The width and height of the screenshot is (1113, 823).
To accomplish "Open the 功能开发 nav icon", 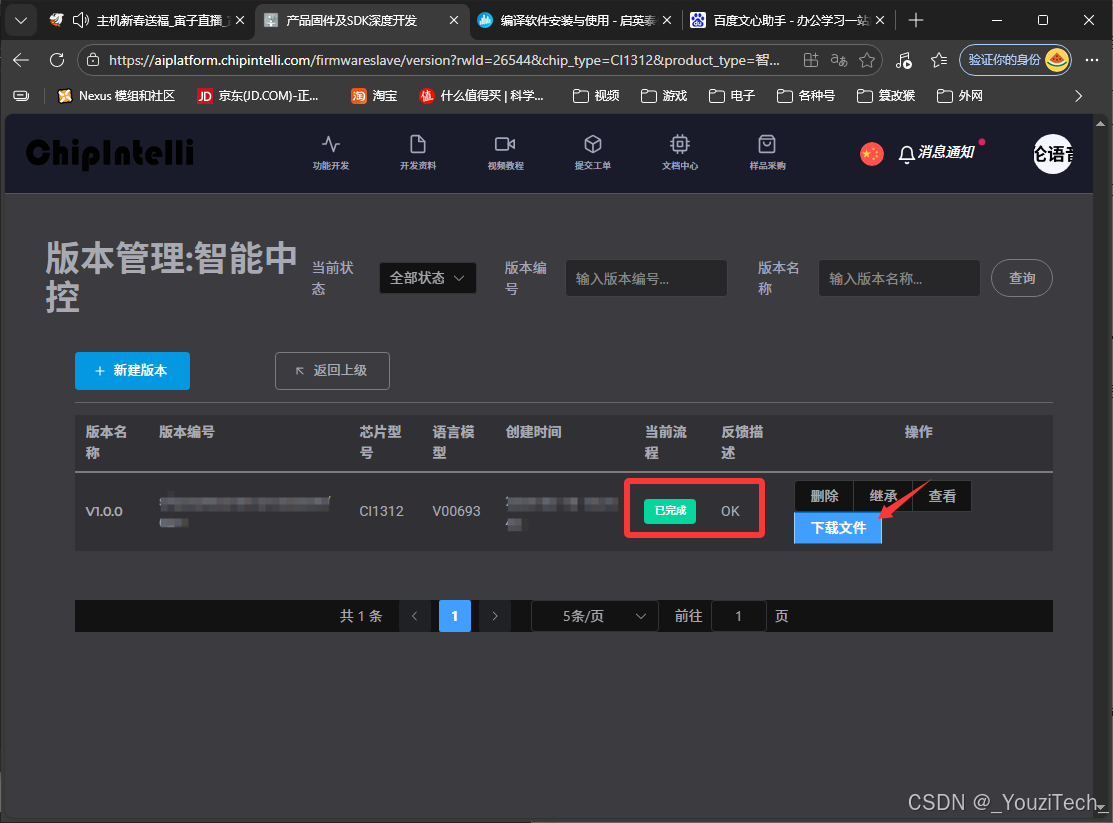I will 331,152.
